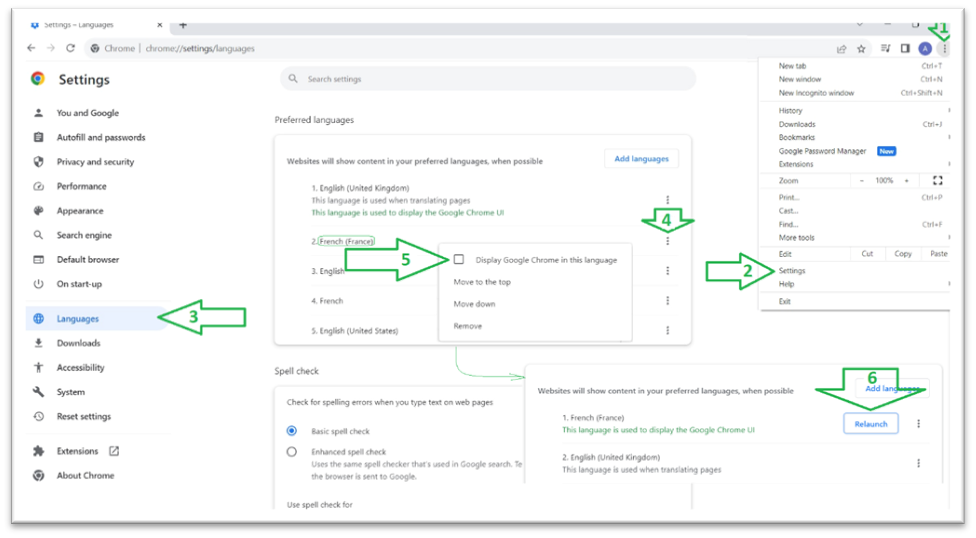Viewport: 976px width, 538px height.
Task: Click the Extensions puzzle icon in sidebar
Action: tap(39, 451)
